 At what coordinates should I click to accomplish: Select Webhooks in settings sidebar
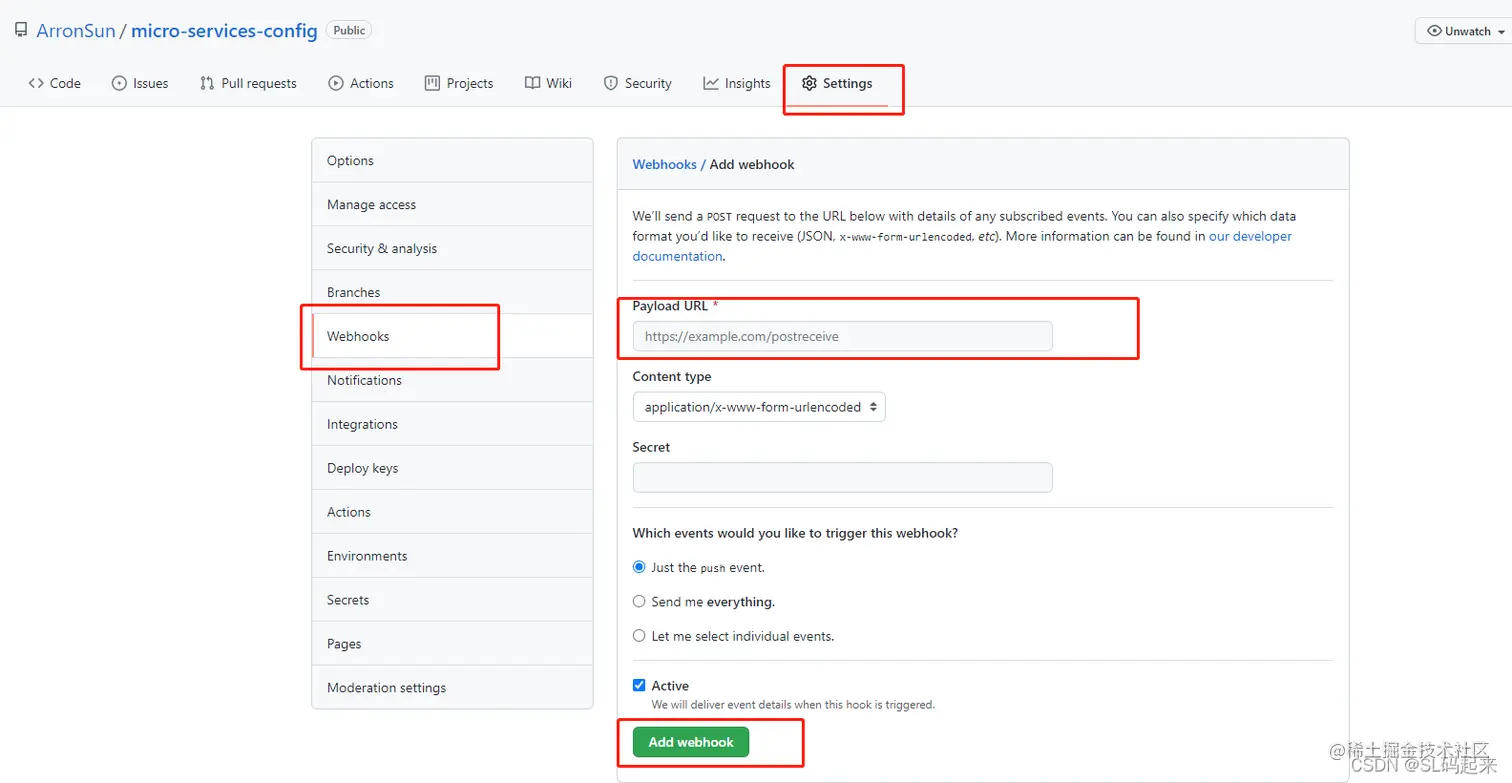(452, 336)
